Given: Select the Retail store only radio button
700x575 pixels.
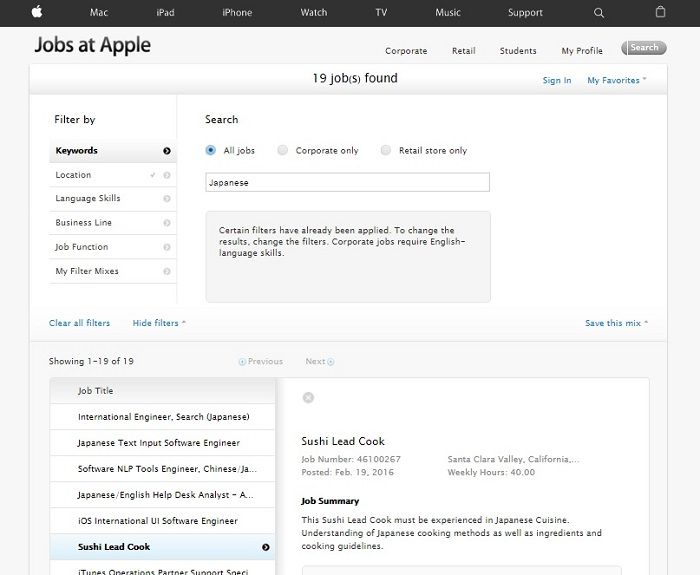Looking at the screenshot, I should click(386, 150).
